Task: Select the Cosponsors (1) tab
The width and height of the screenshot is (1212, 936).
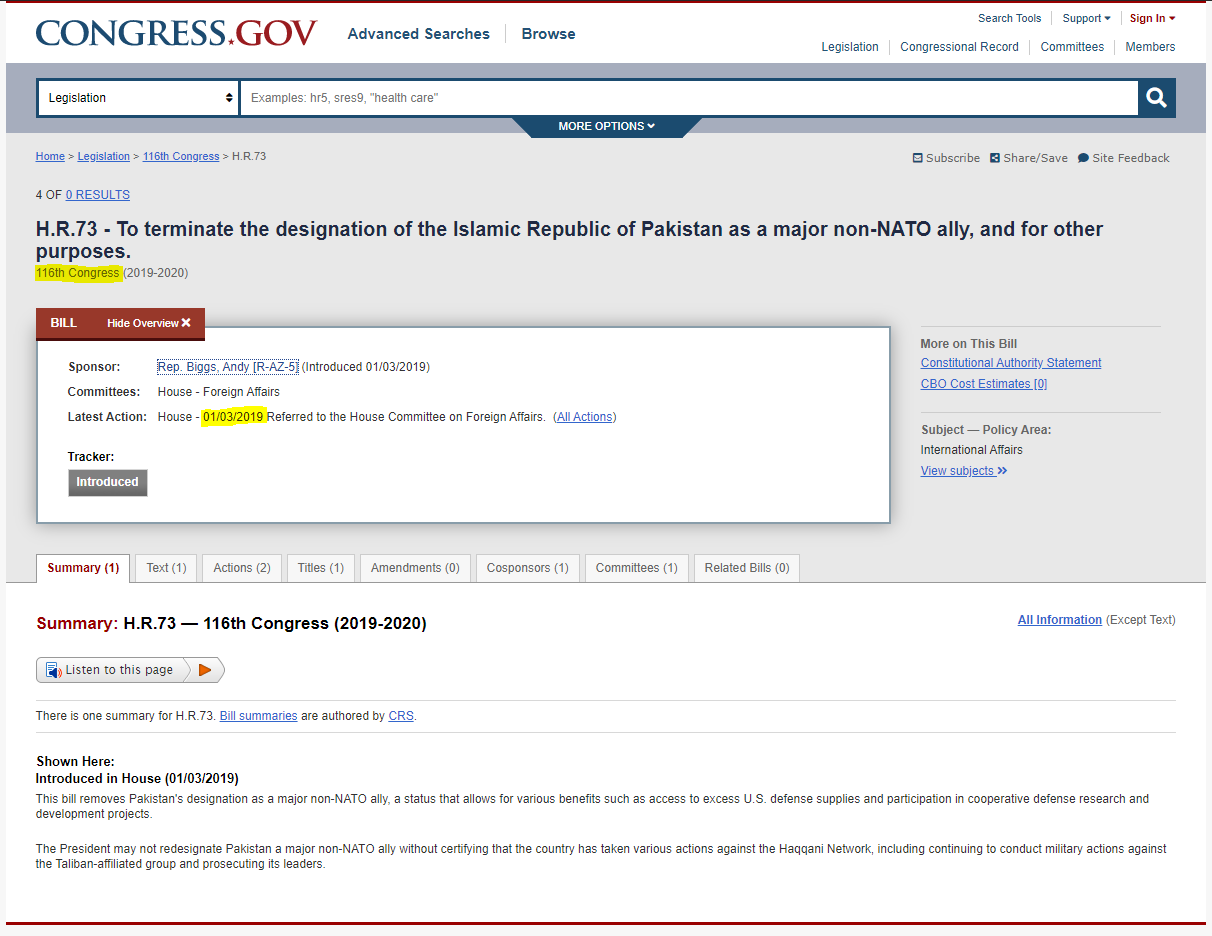Action: point(528,568)
